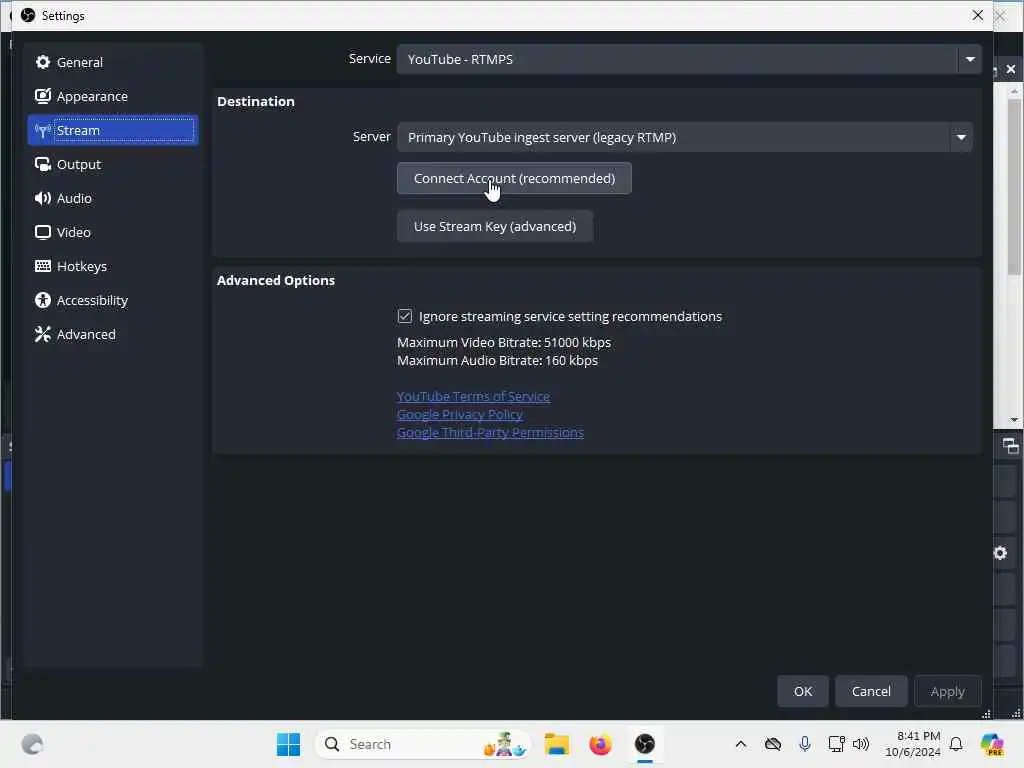Click OBS Studio taskbar icon
The width and height of the screenshot is (1024, 768).
tap(645, 744)
